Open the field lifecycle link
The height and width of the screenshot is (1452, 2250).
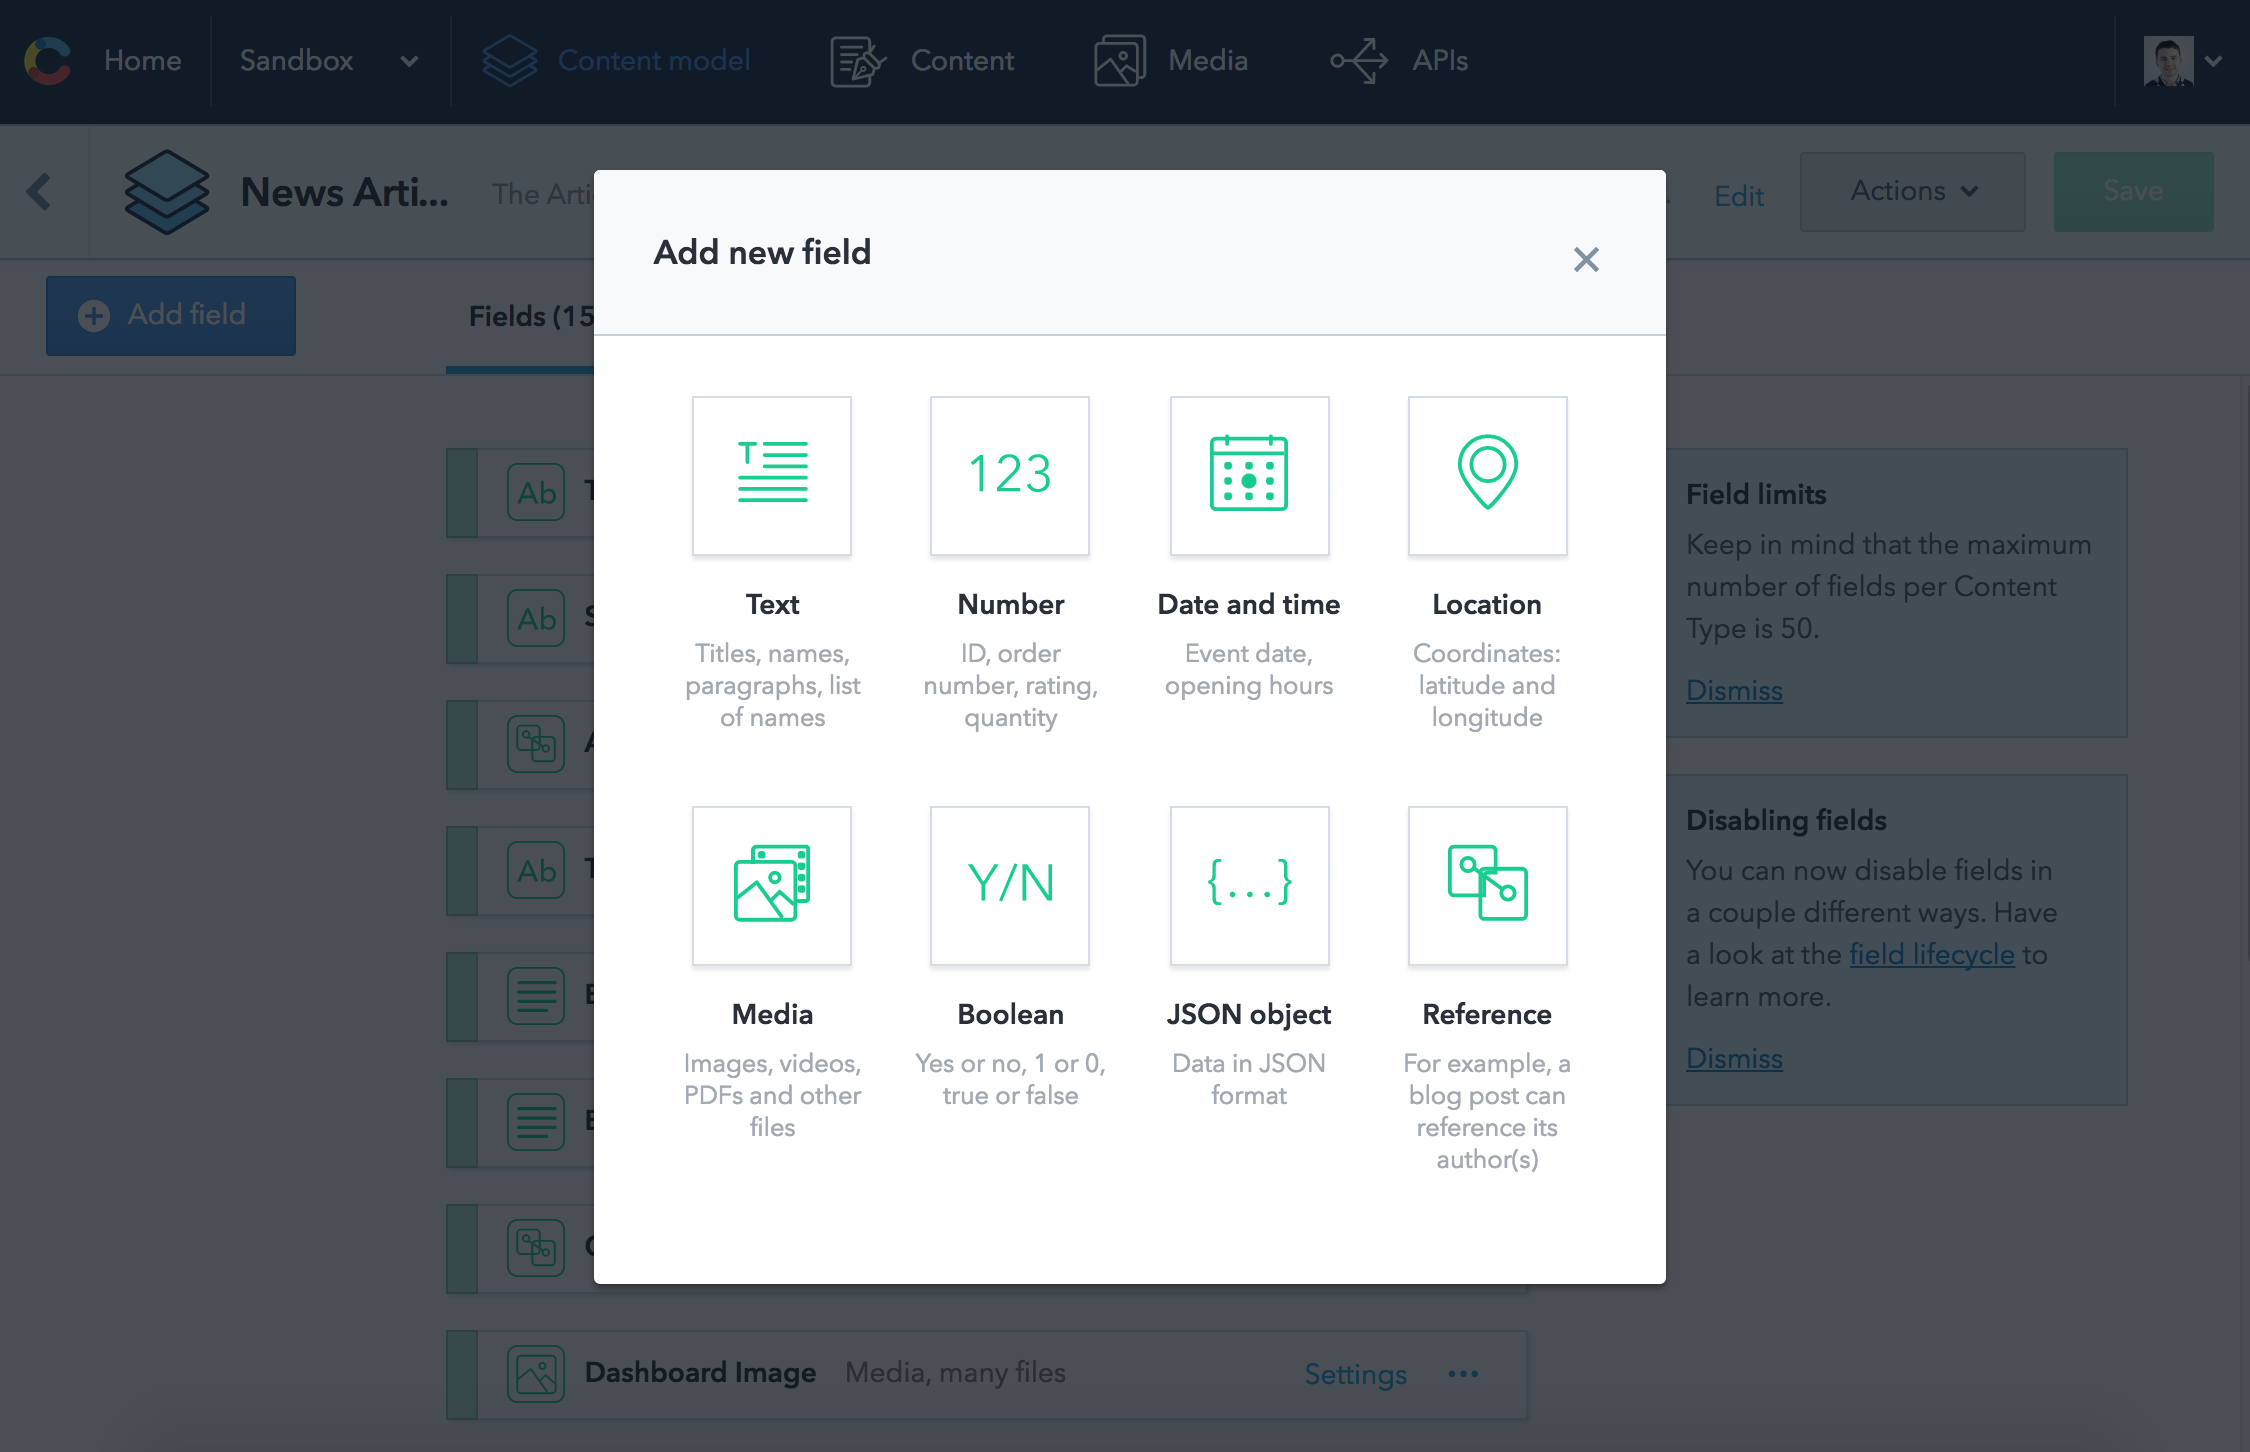[1931, 955]
